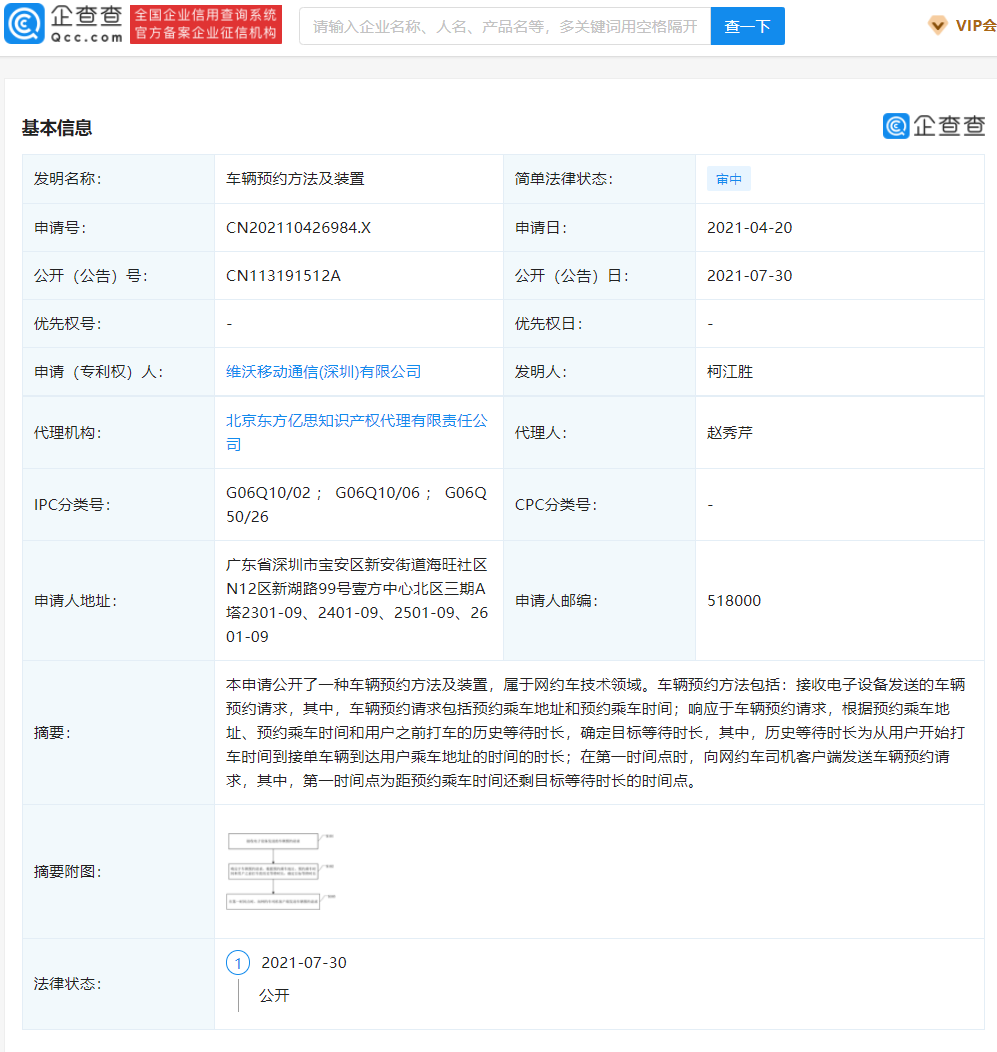Select legal status date 2021-07-30 in timeline
The image size is (997, 1052).
304,963
